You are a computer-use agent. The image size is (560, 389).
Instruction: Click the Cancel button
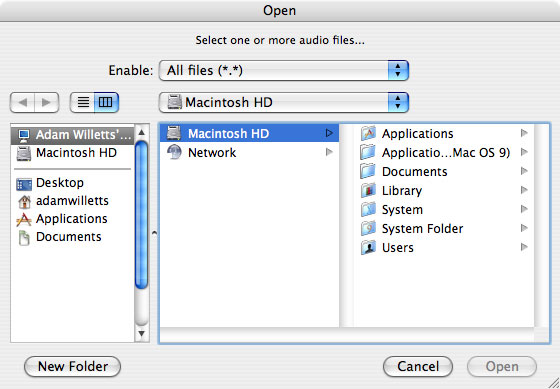(x=418, y=366)
